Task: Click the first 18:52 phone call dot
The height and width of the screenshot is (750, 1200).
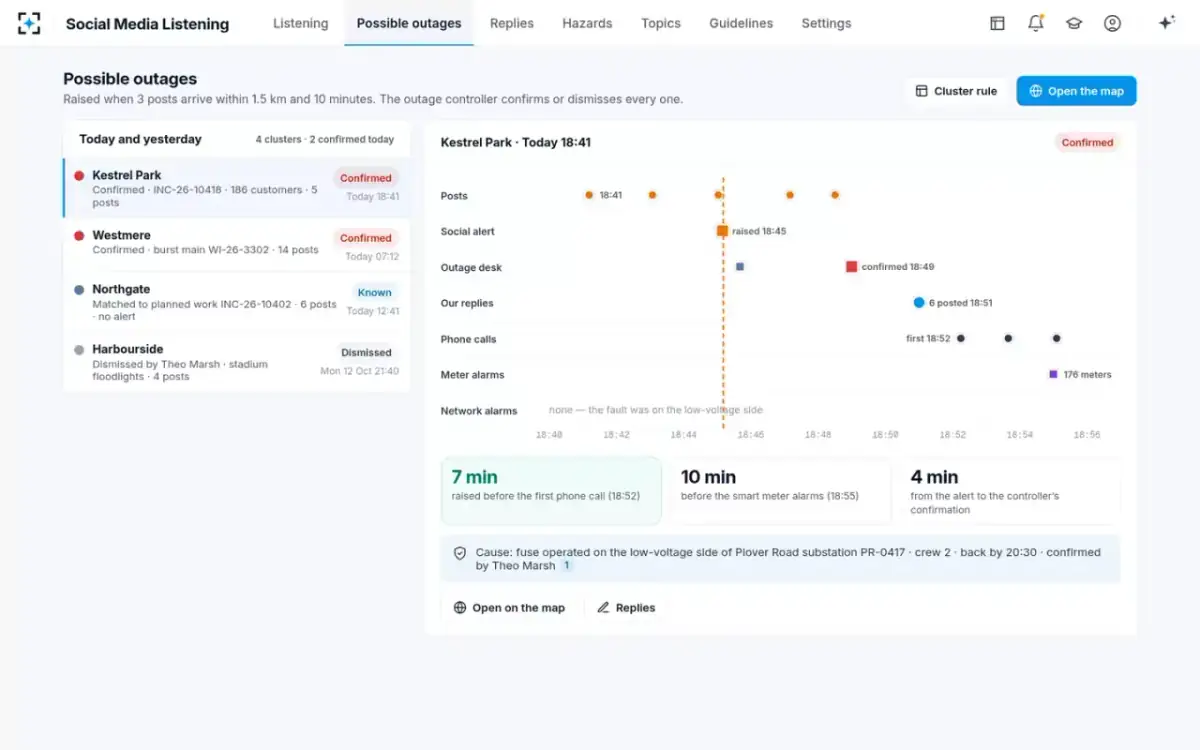Action: (961, 339)
